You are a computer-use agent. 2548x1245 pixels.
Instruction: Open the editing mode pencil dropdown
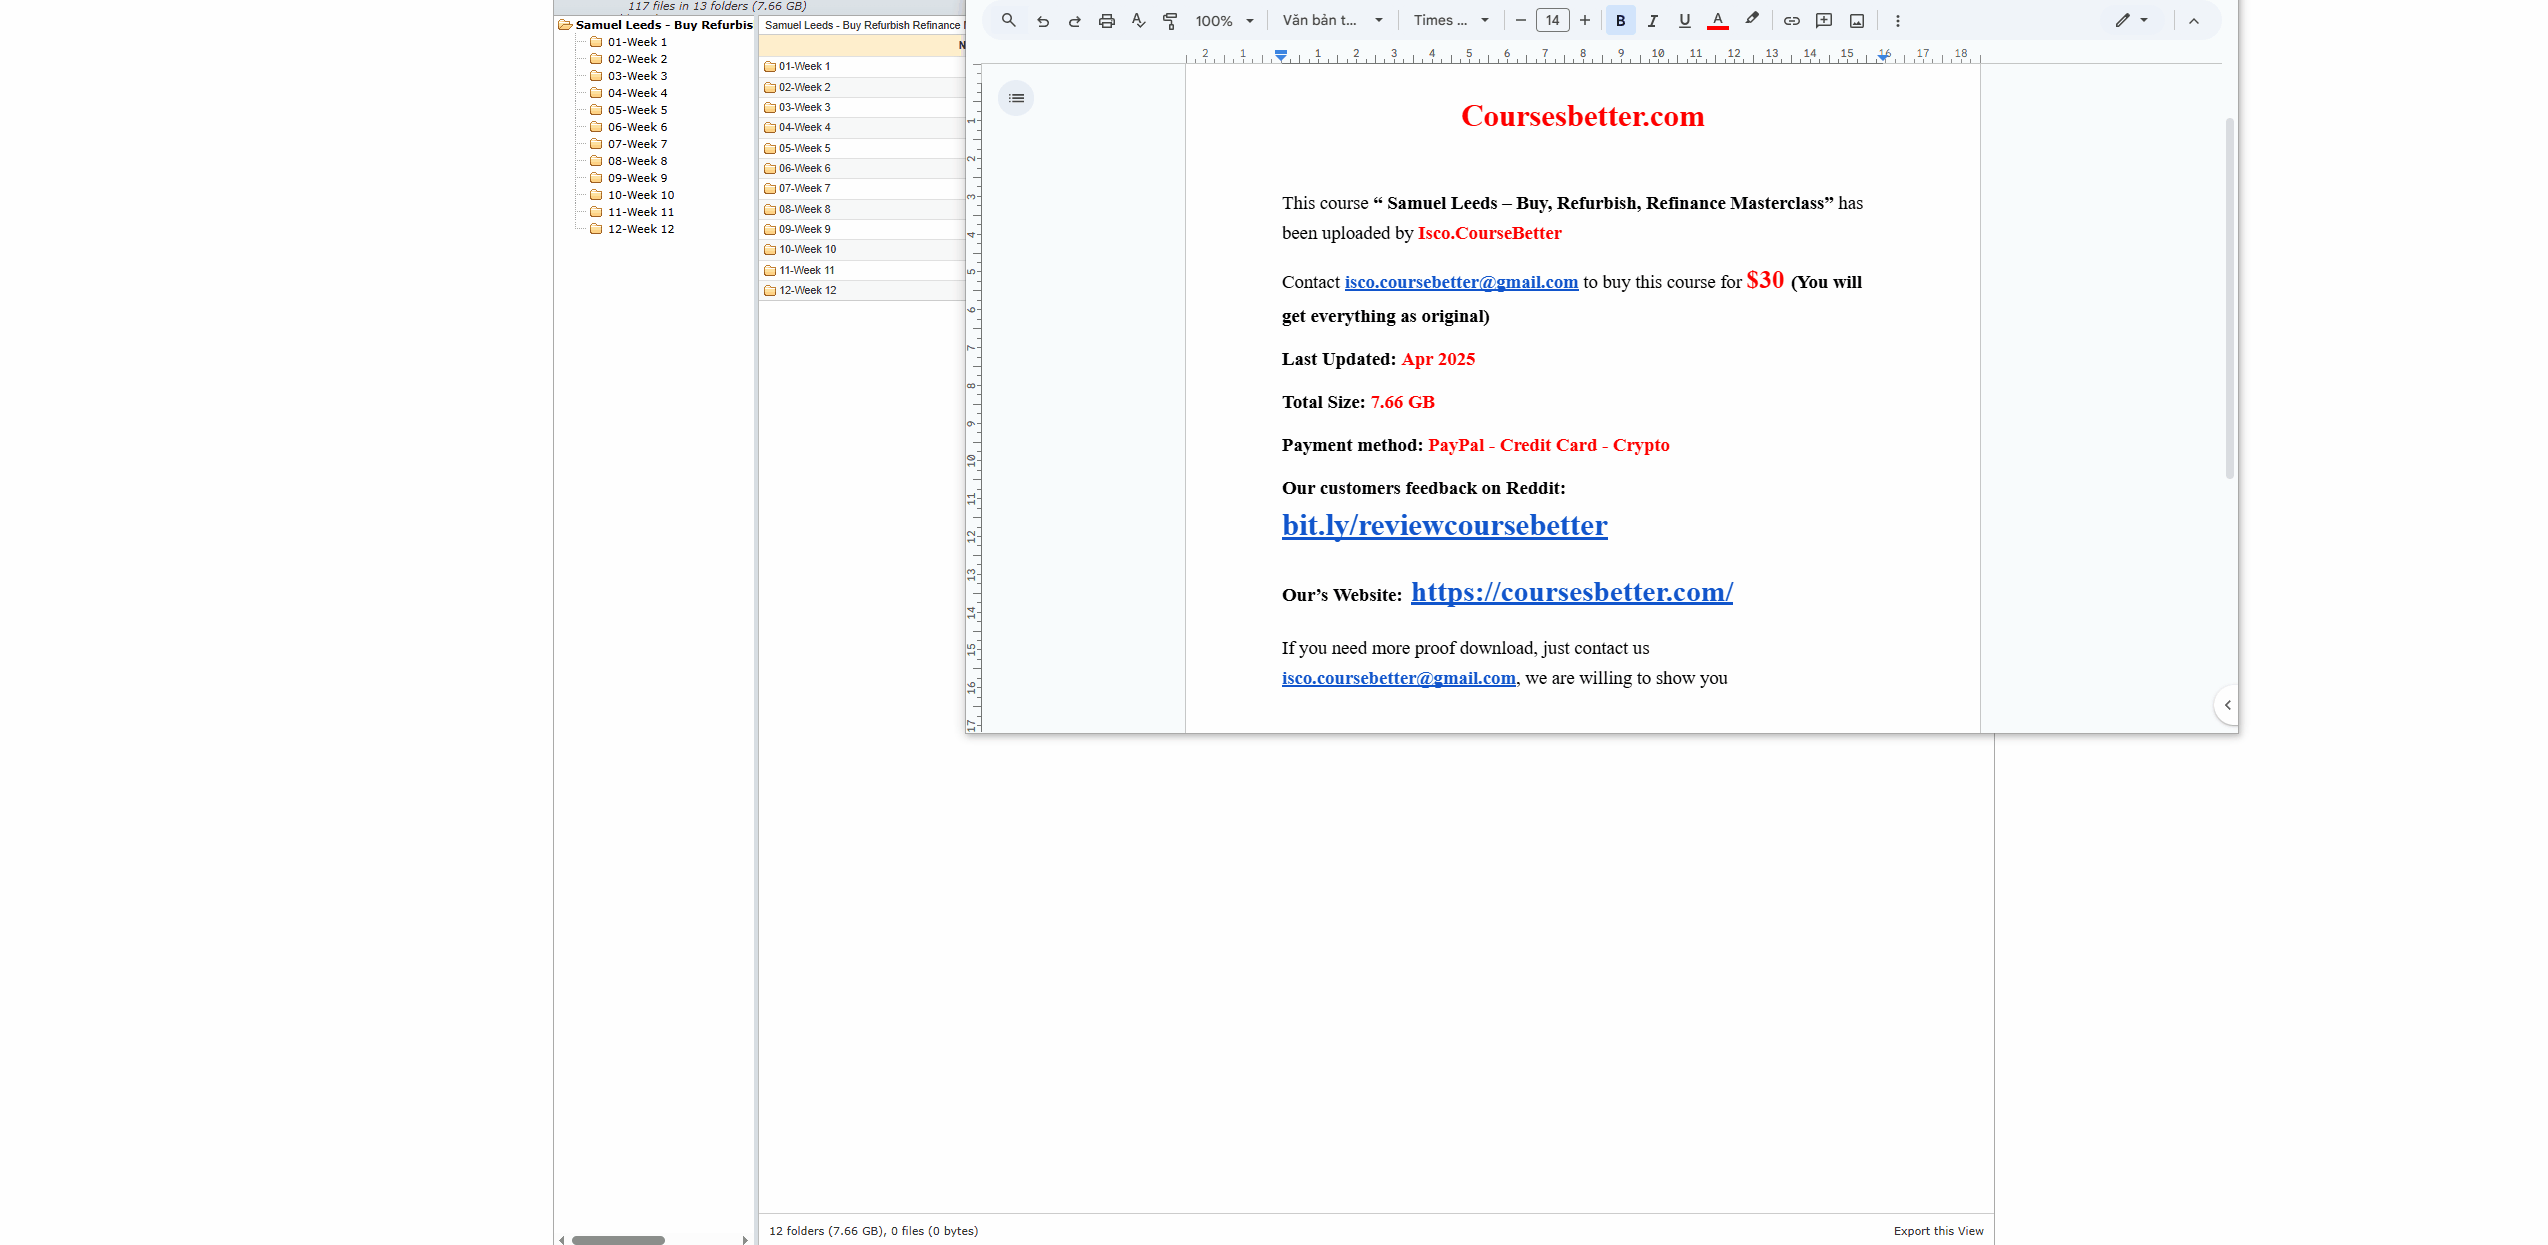click(x=2131, y=21)
